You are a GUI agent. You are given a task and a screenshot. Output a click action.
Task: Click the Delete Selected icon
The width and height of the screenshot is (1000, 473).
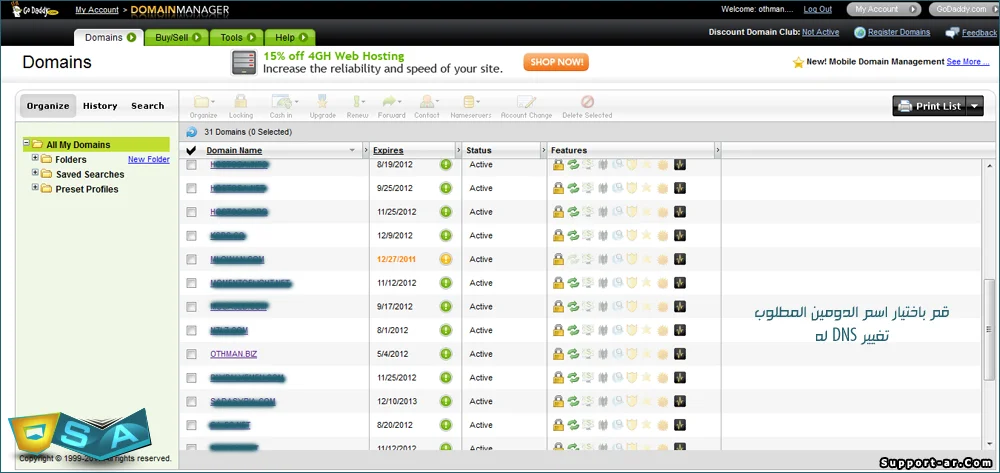587,102
